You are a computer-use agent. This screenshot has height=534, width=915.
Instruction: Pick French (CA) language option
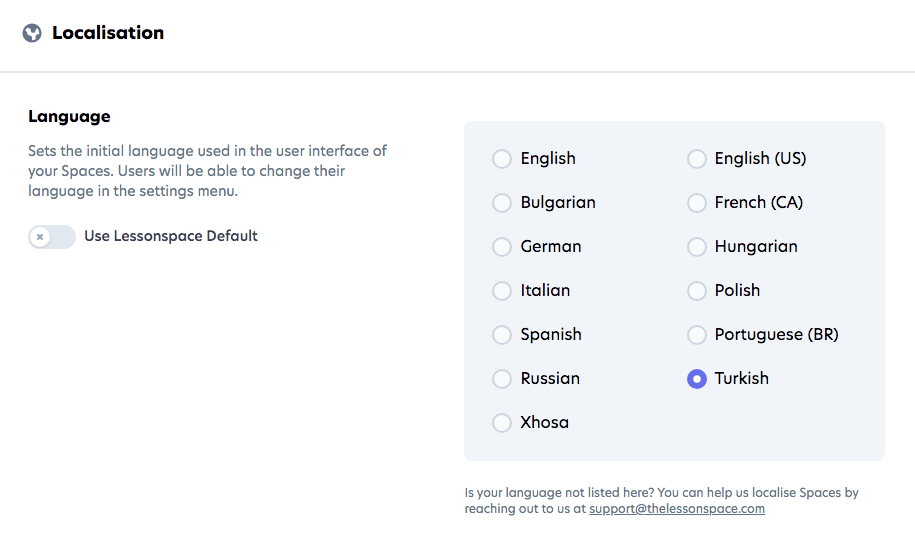click(x=697, y=203)
